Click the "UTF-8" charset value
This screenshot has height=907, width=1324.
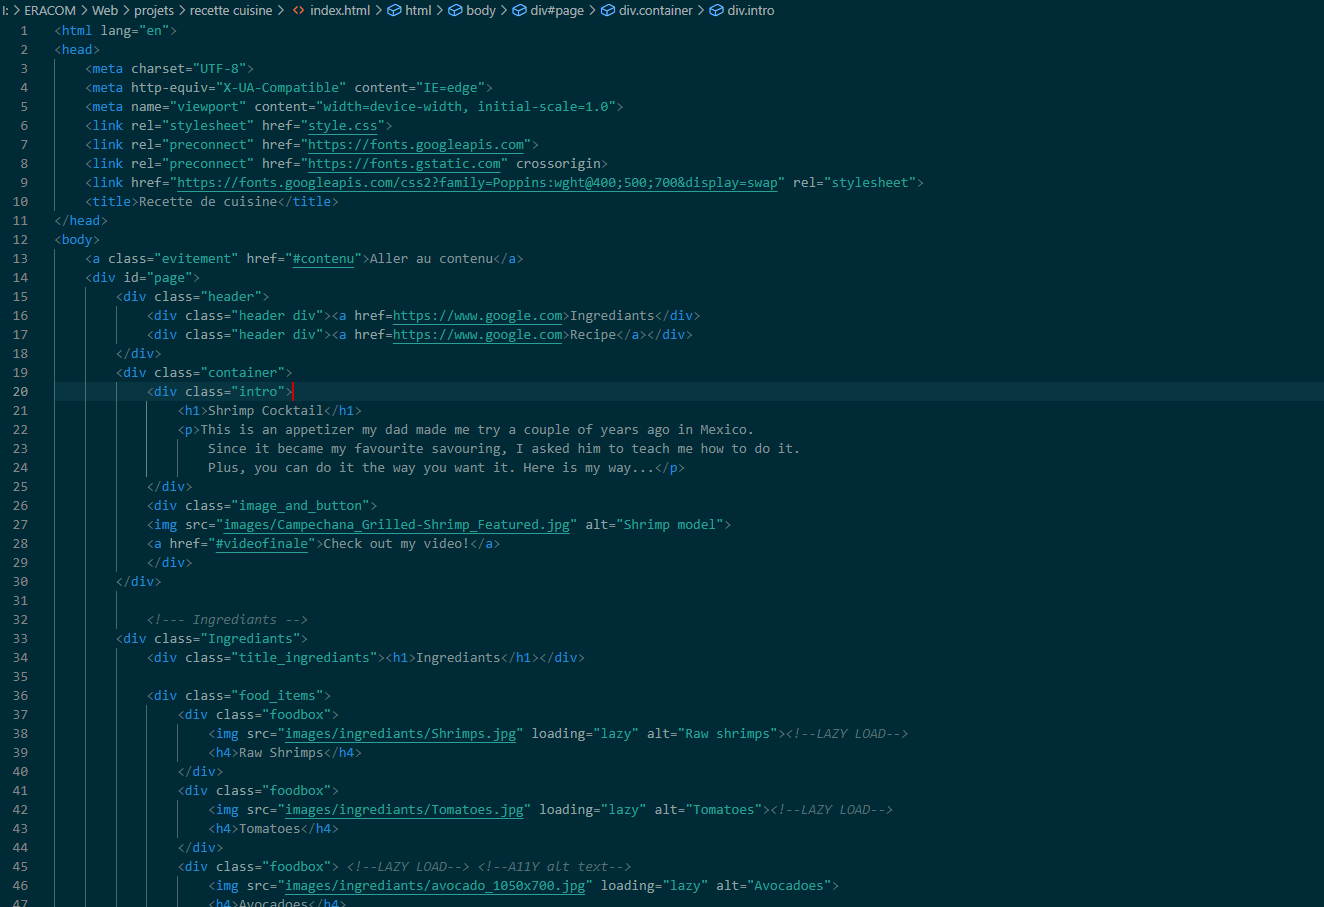220,69
